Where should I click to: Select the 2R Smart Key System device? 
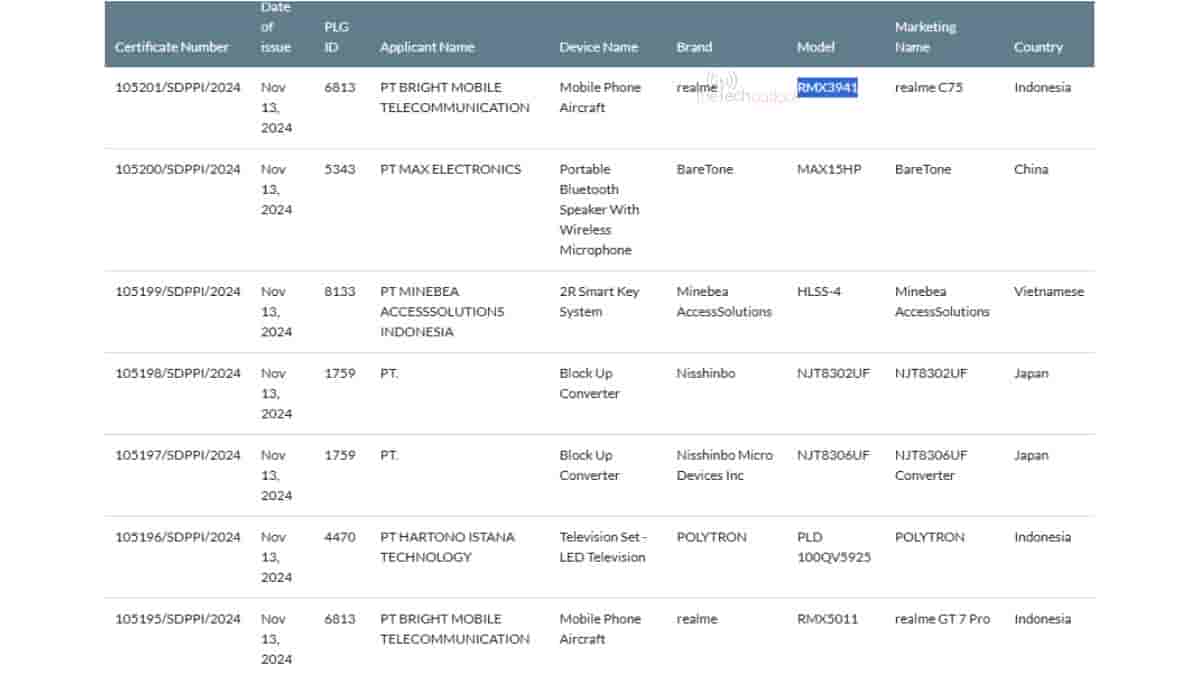pos(598,301)
